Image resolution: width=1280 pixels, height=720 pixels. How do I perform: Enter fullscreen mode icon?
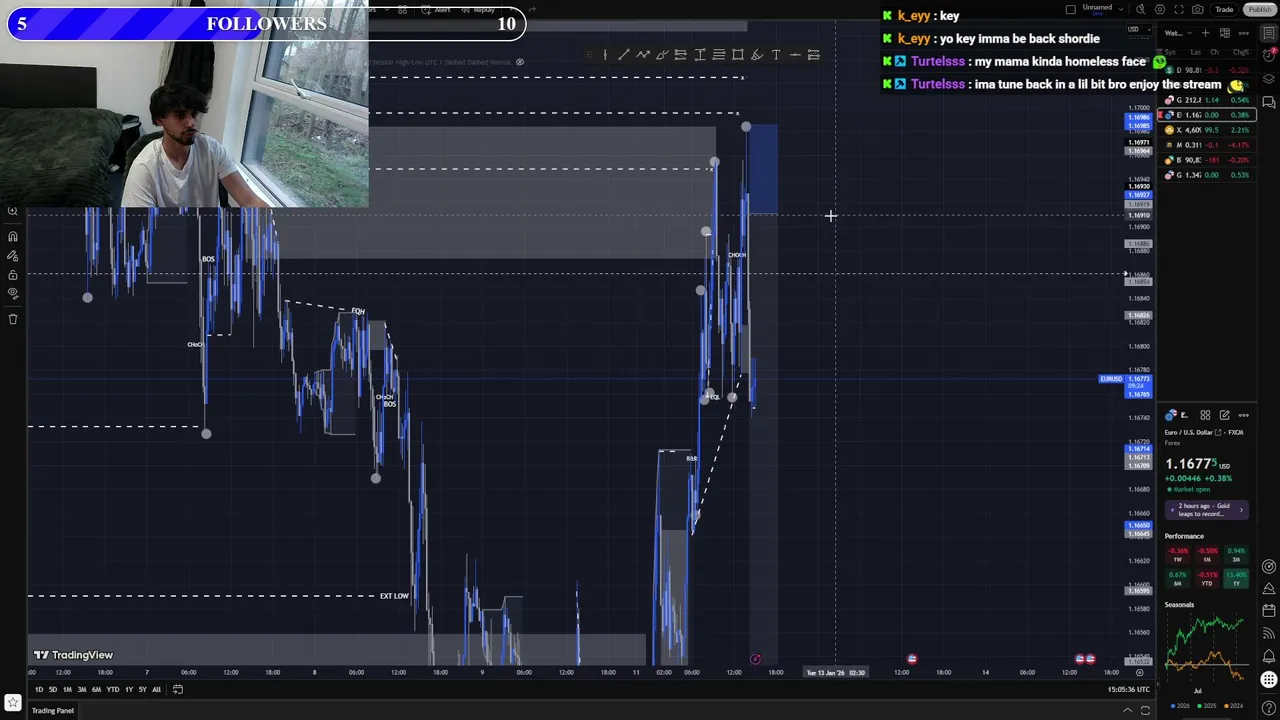click(x=1179, y=9)
